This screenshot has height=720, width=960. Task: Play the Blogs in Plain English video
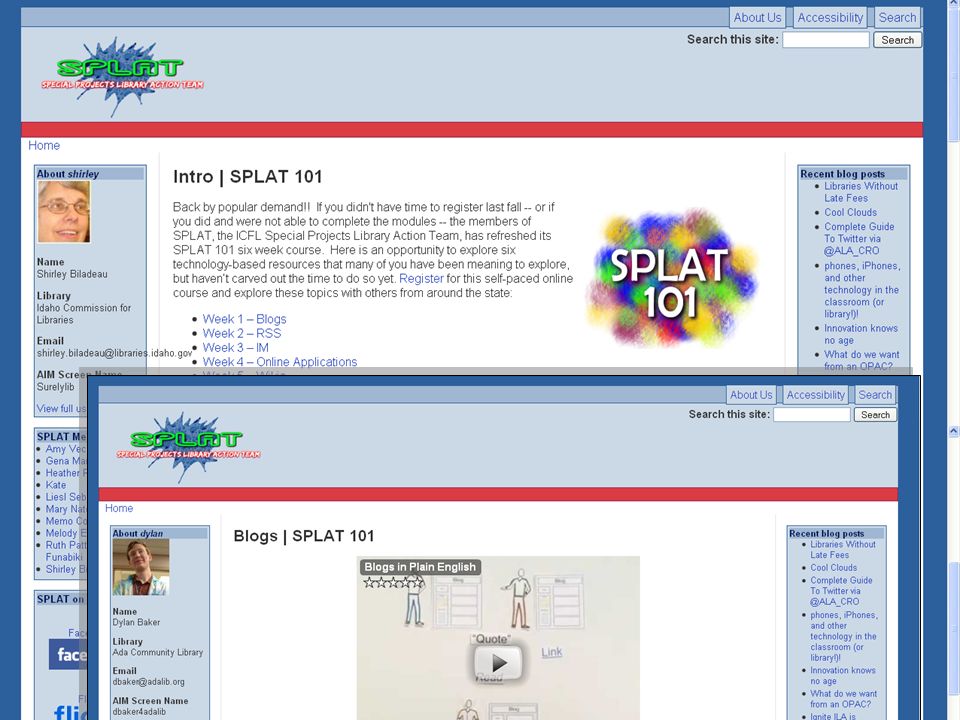[498, 662]
